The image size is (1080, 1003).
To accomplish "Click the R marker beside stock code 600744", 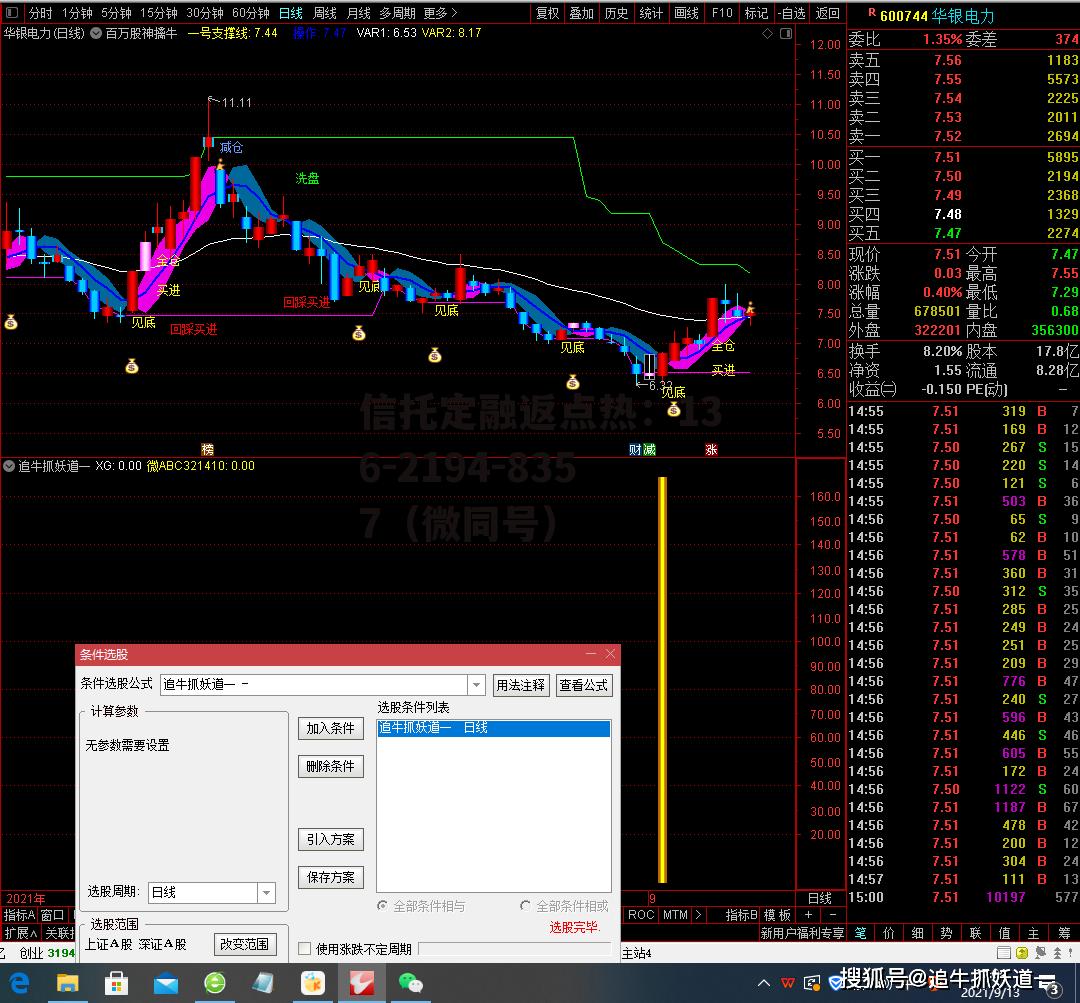I will (x=872, y=13).
